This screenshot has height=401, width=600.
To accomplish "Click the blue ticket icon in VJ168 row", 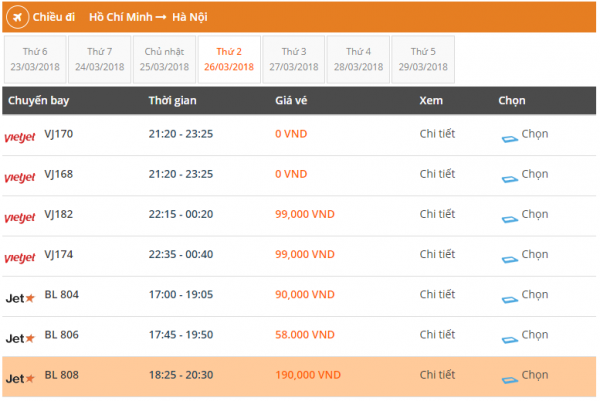I will (510, 179).
